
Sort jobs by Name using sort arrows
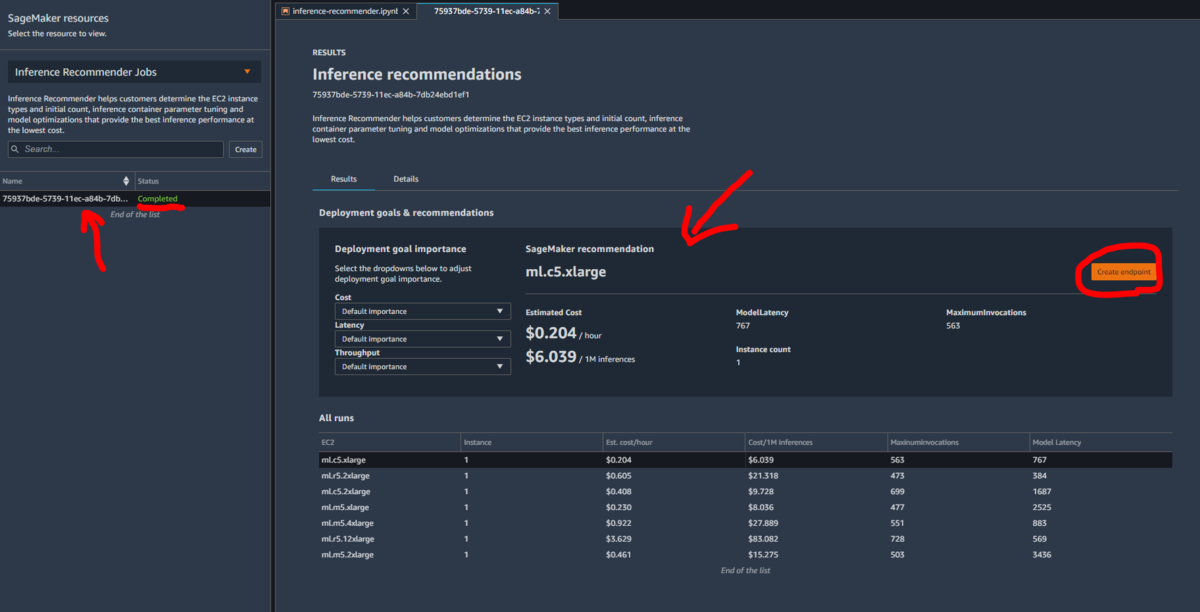click(126, 181)
